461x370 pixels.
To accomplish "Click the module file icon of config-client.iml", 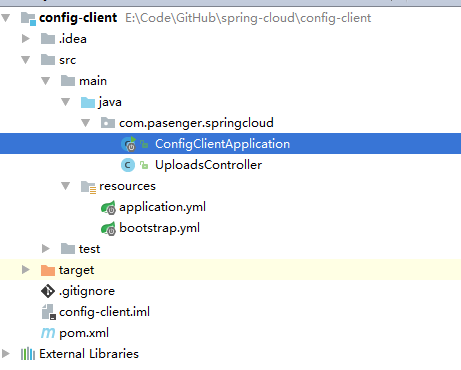I will (49, 312).
